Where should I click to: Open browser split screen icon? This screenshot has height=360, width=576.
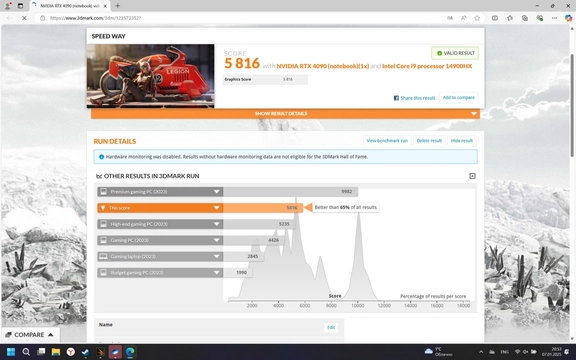495,18
